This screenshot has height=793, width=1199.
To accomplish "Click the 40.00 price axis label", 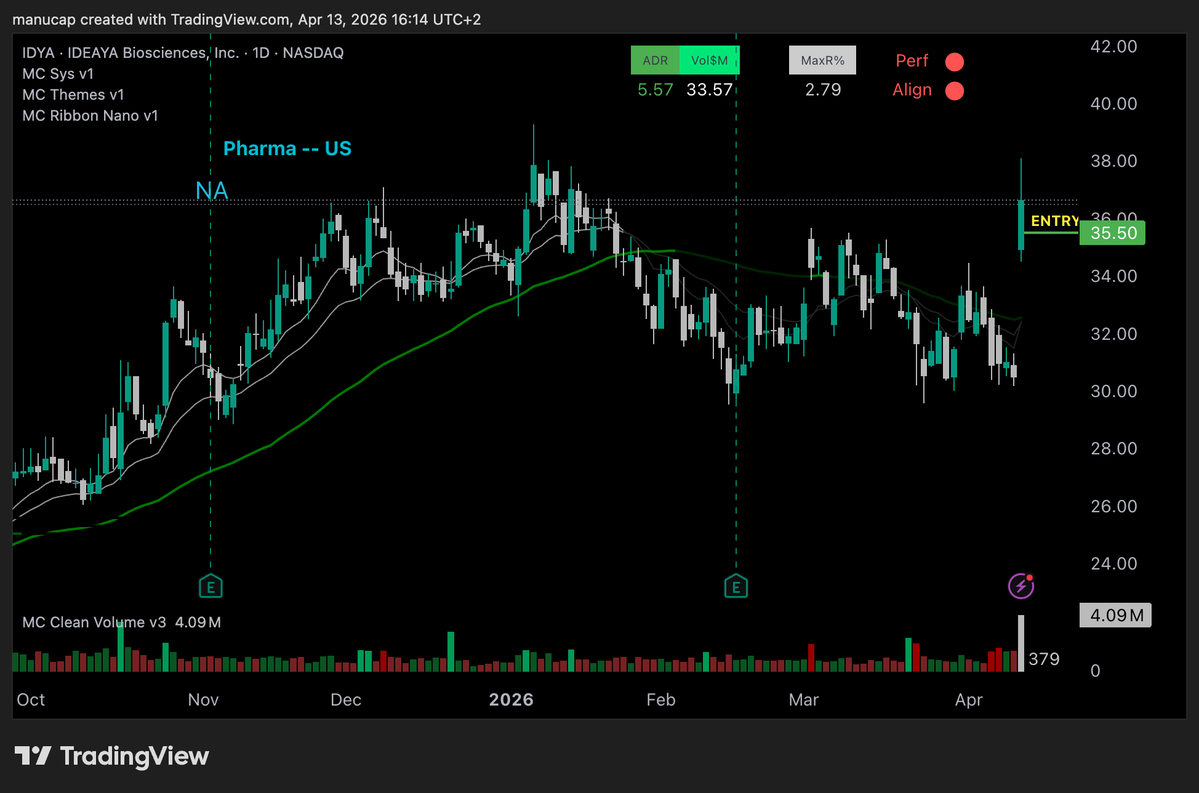I will coord(1113,104).
